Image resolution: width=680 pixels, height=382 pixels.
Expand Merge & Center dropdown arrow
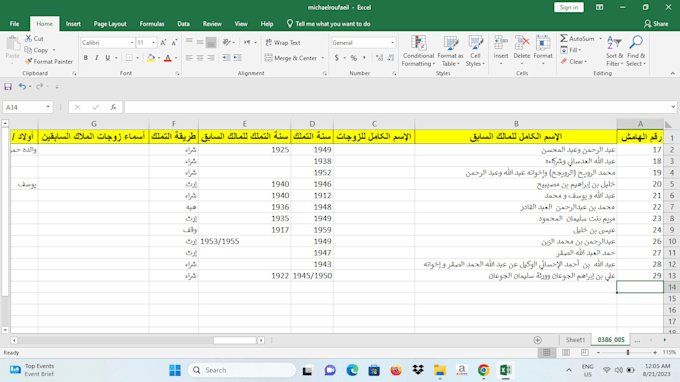(x=323, y=58)
